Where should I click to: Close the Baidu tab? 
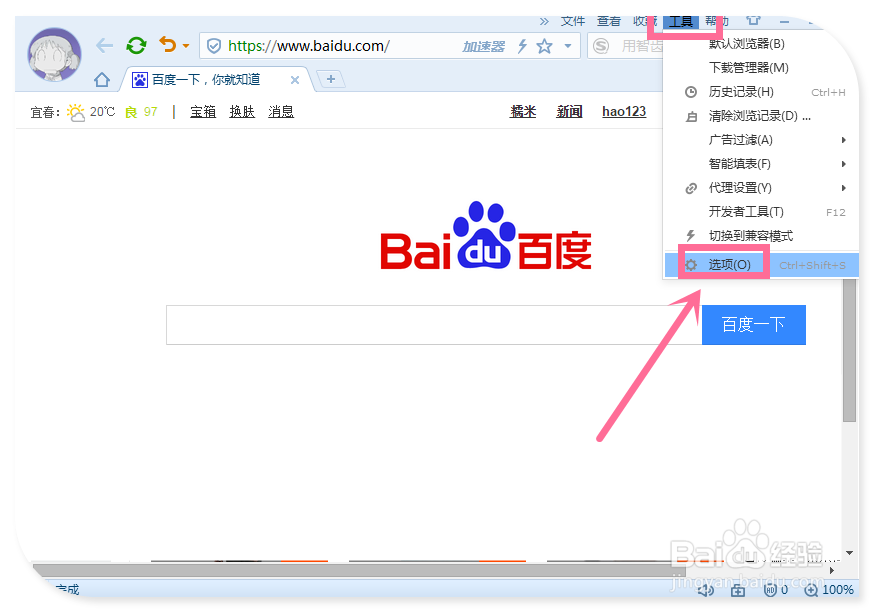[295, 80]
